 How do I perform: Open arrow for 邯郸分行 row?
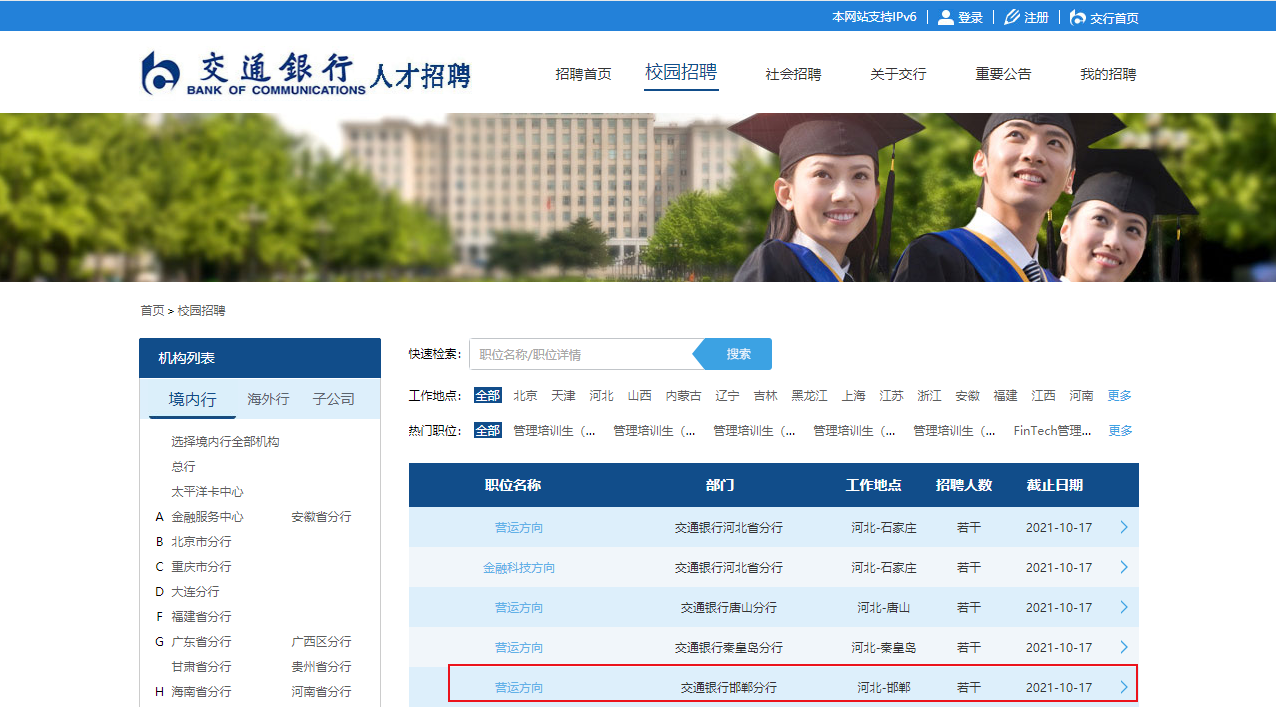tap(1124, 687)
